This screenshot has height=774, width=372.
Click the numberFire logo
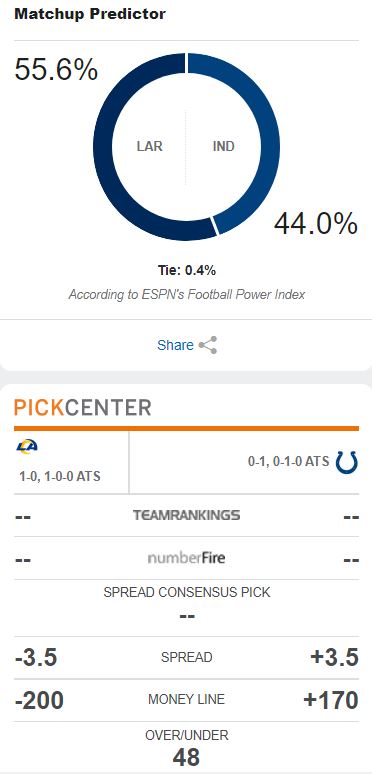186,558
